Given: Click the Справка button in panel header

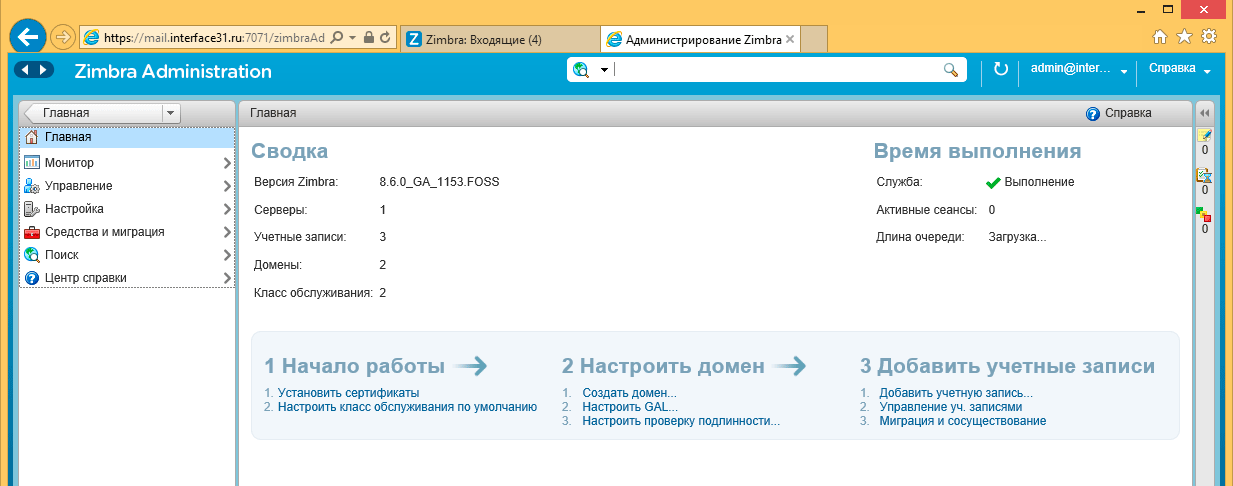Looking at the screenshot, I should 1118,114.
